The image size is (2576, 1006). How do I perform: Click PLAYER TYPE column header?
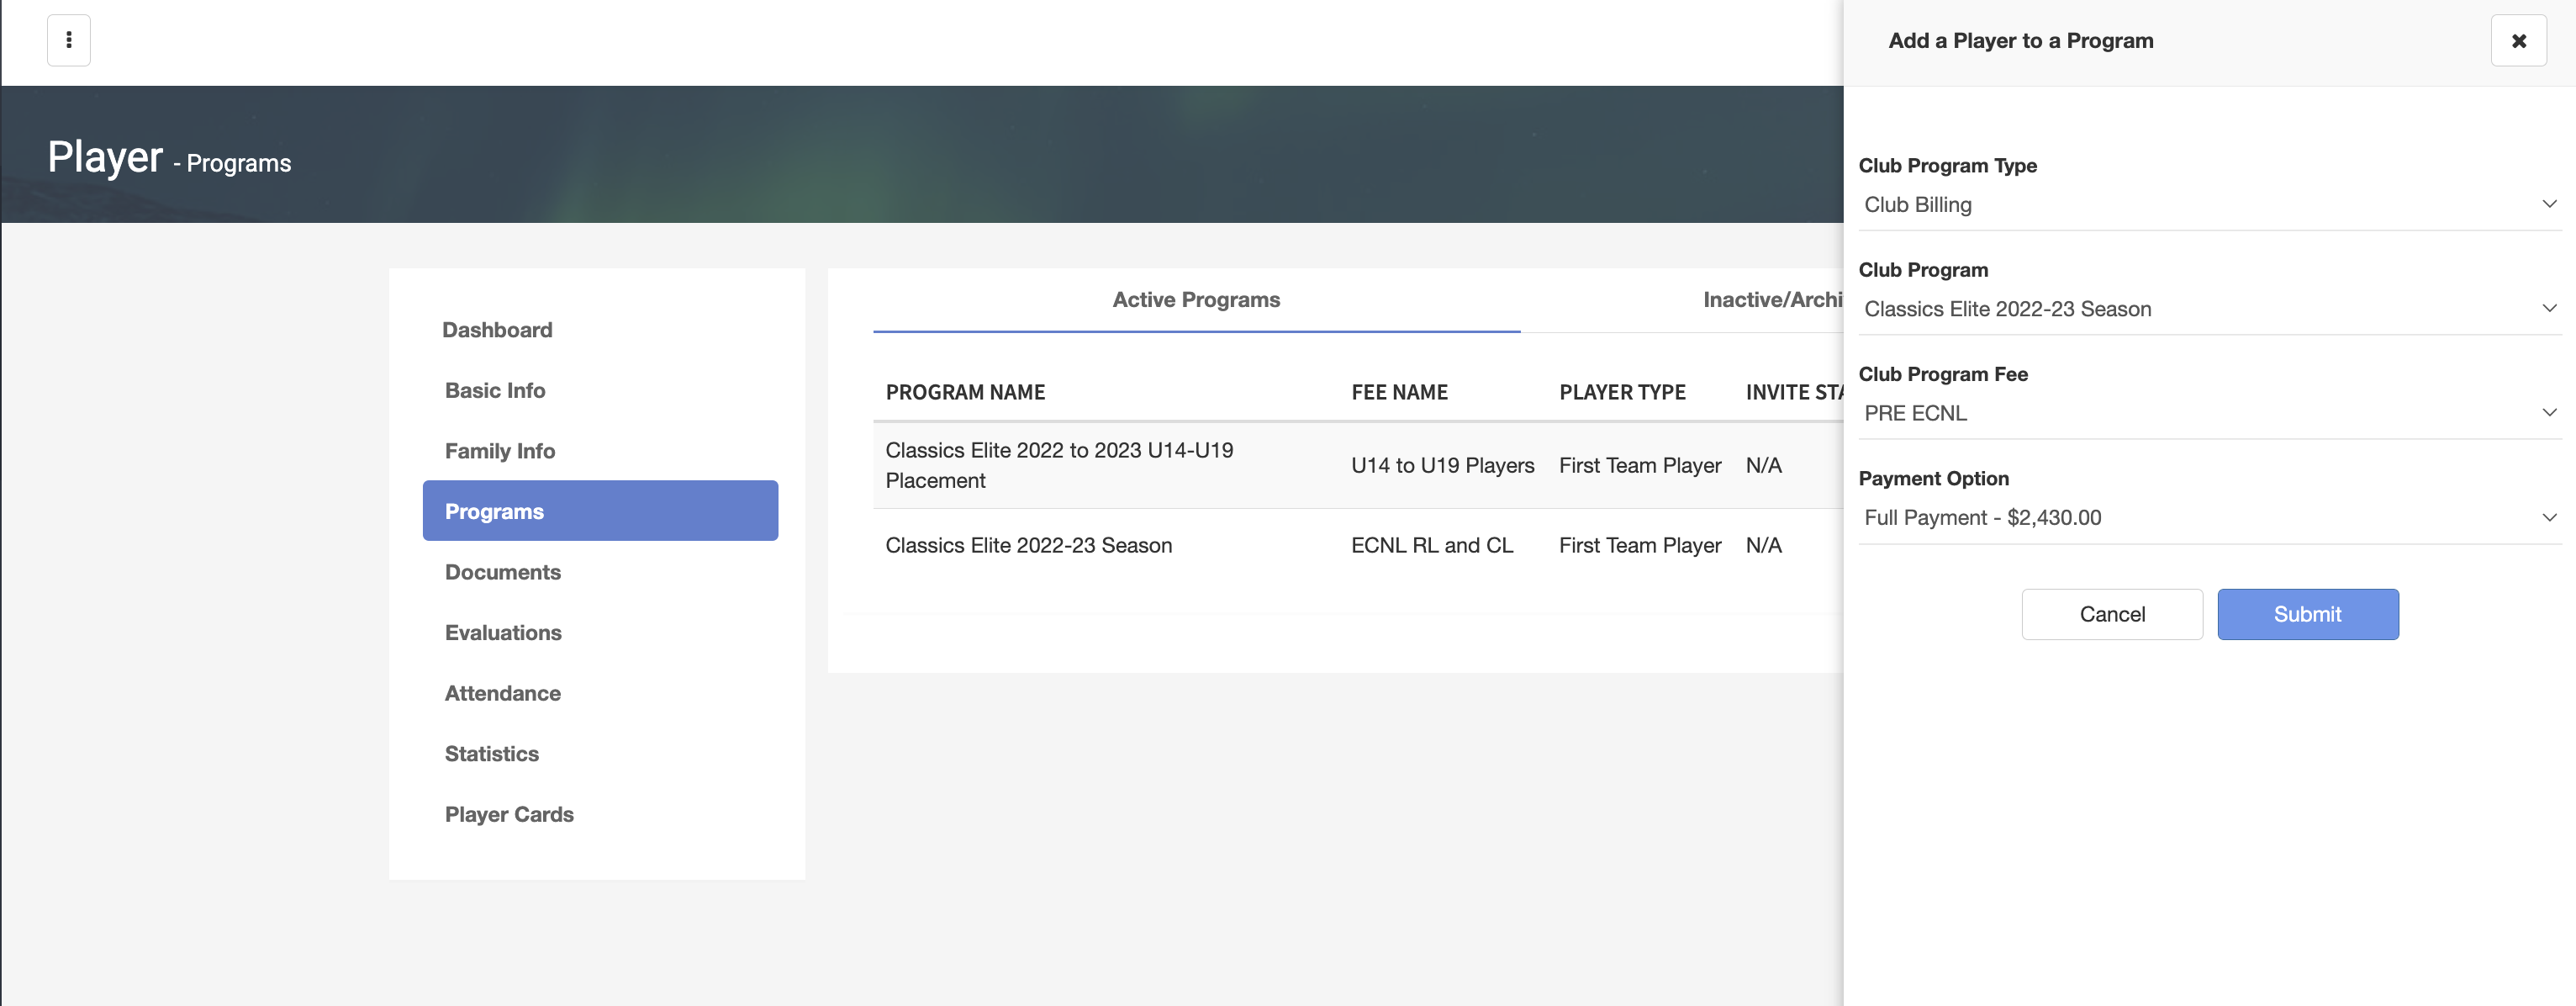tap(1622, 392)
